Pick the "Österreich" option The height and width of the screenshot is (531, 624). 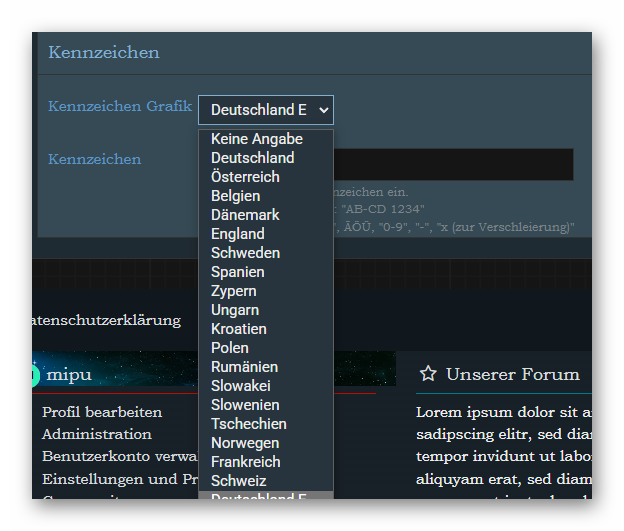[x=245, y=177]
